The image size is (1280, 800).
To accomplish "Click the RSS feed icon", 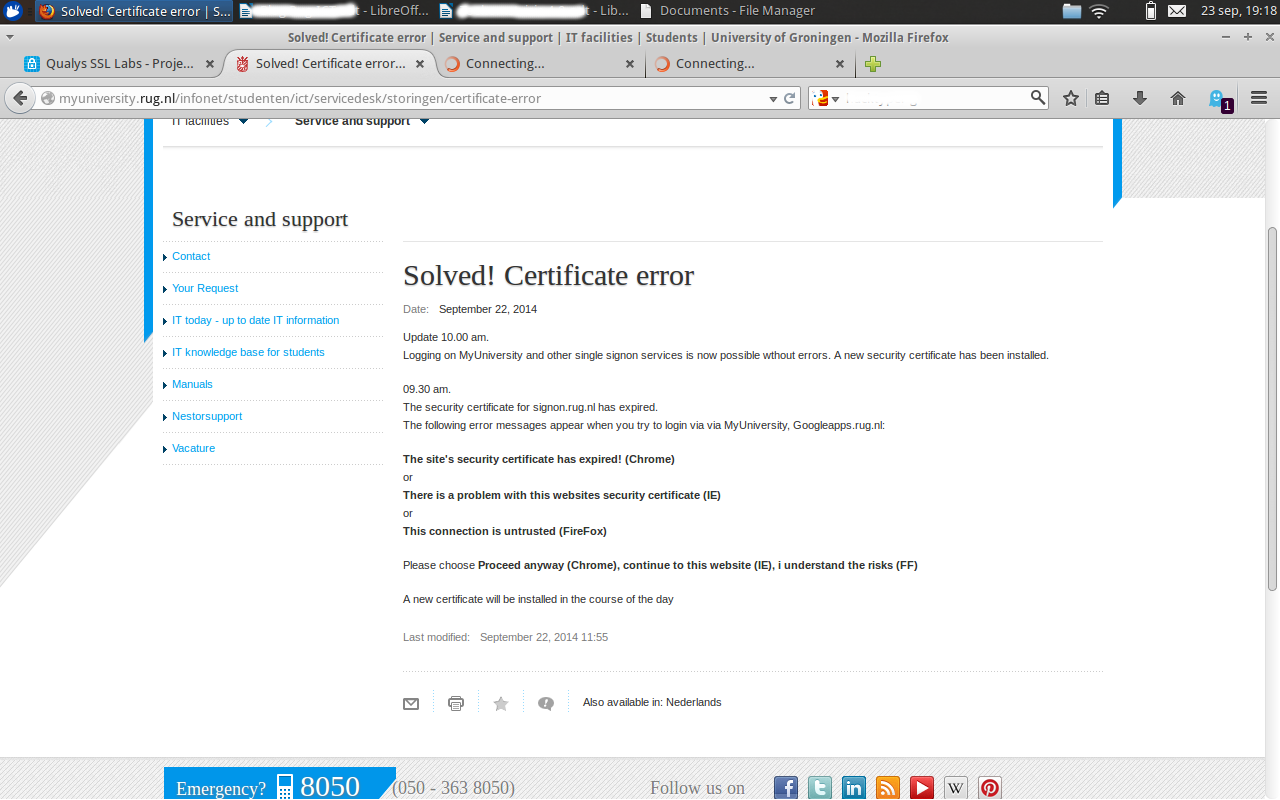I will point(888,788).
